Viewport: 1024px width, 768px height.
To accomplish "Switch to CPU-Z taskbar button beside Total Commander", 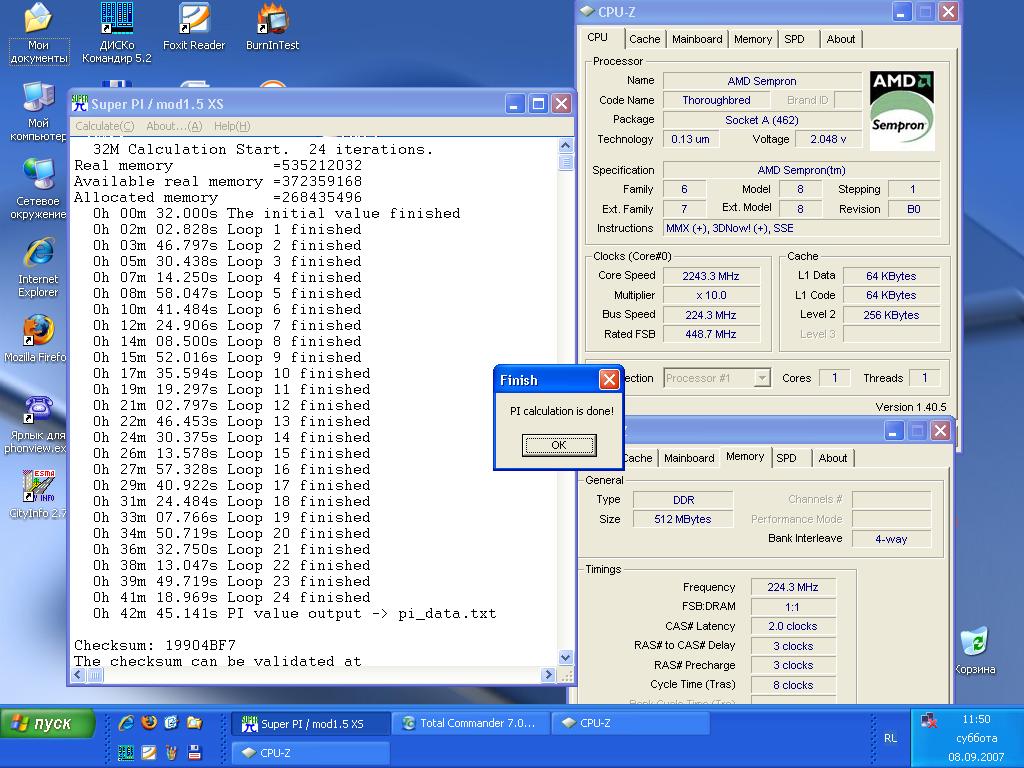I will [631, 724].
